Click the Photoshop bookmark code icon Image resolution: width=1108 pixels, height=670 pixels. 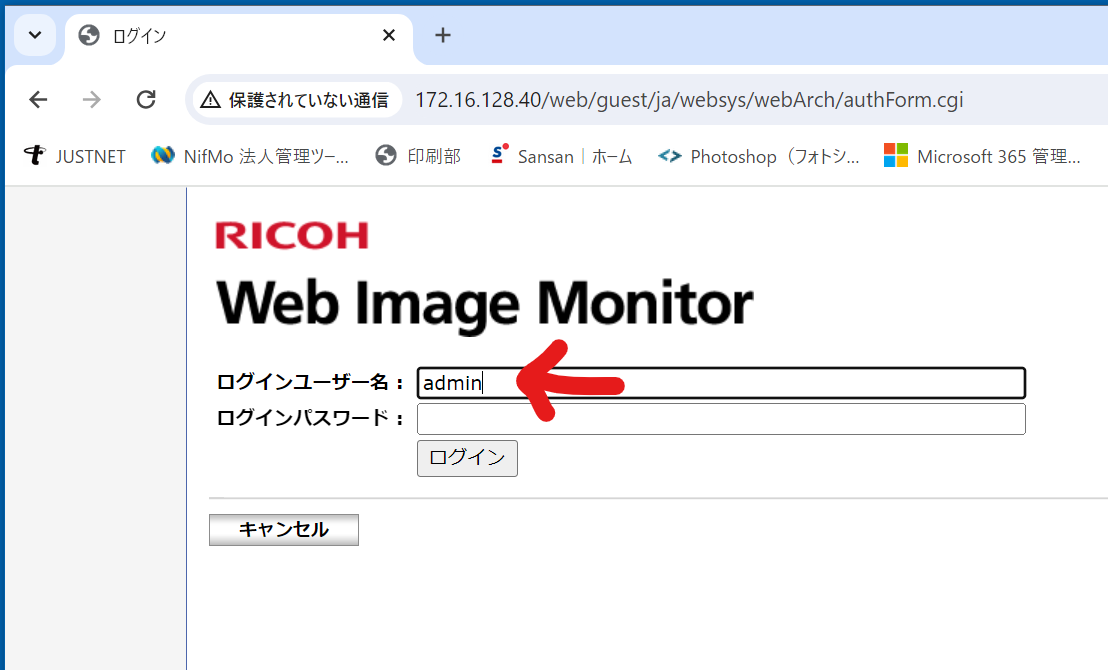click(x=670, y=155)
